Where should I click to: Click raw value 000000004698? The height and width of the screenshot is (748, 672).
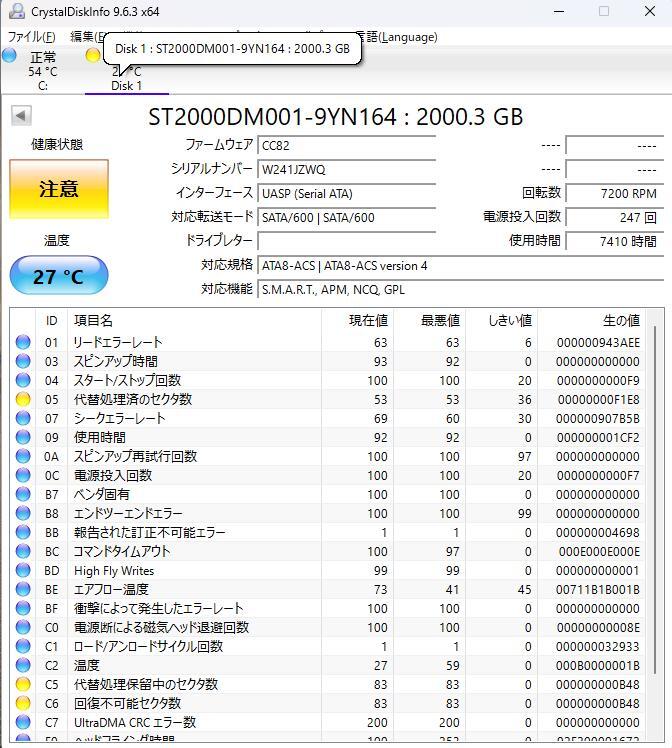click(x=598, y=532)
